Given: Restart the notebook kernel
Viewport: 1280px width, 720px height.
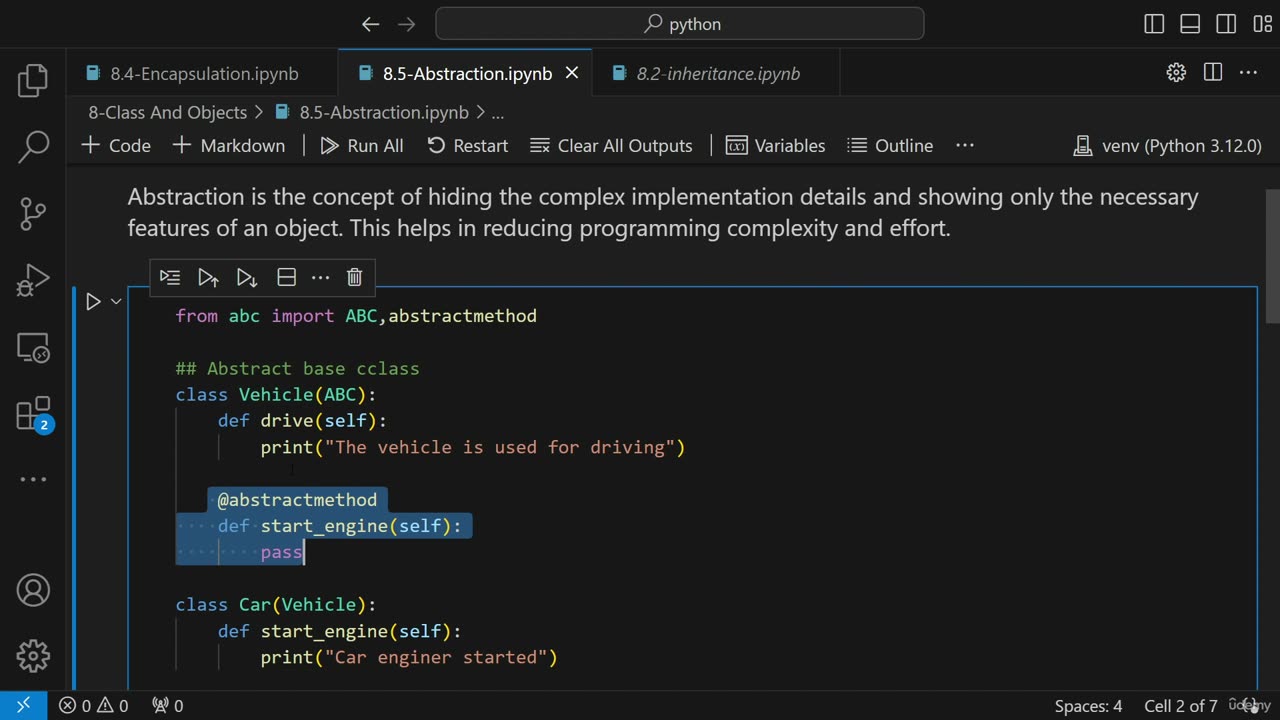Looking at the screenshot, I should click(468, 145).
